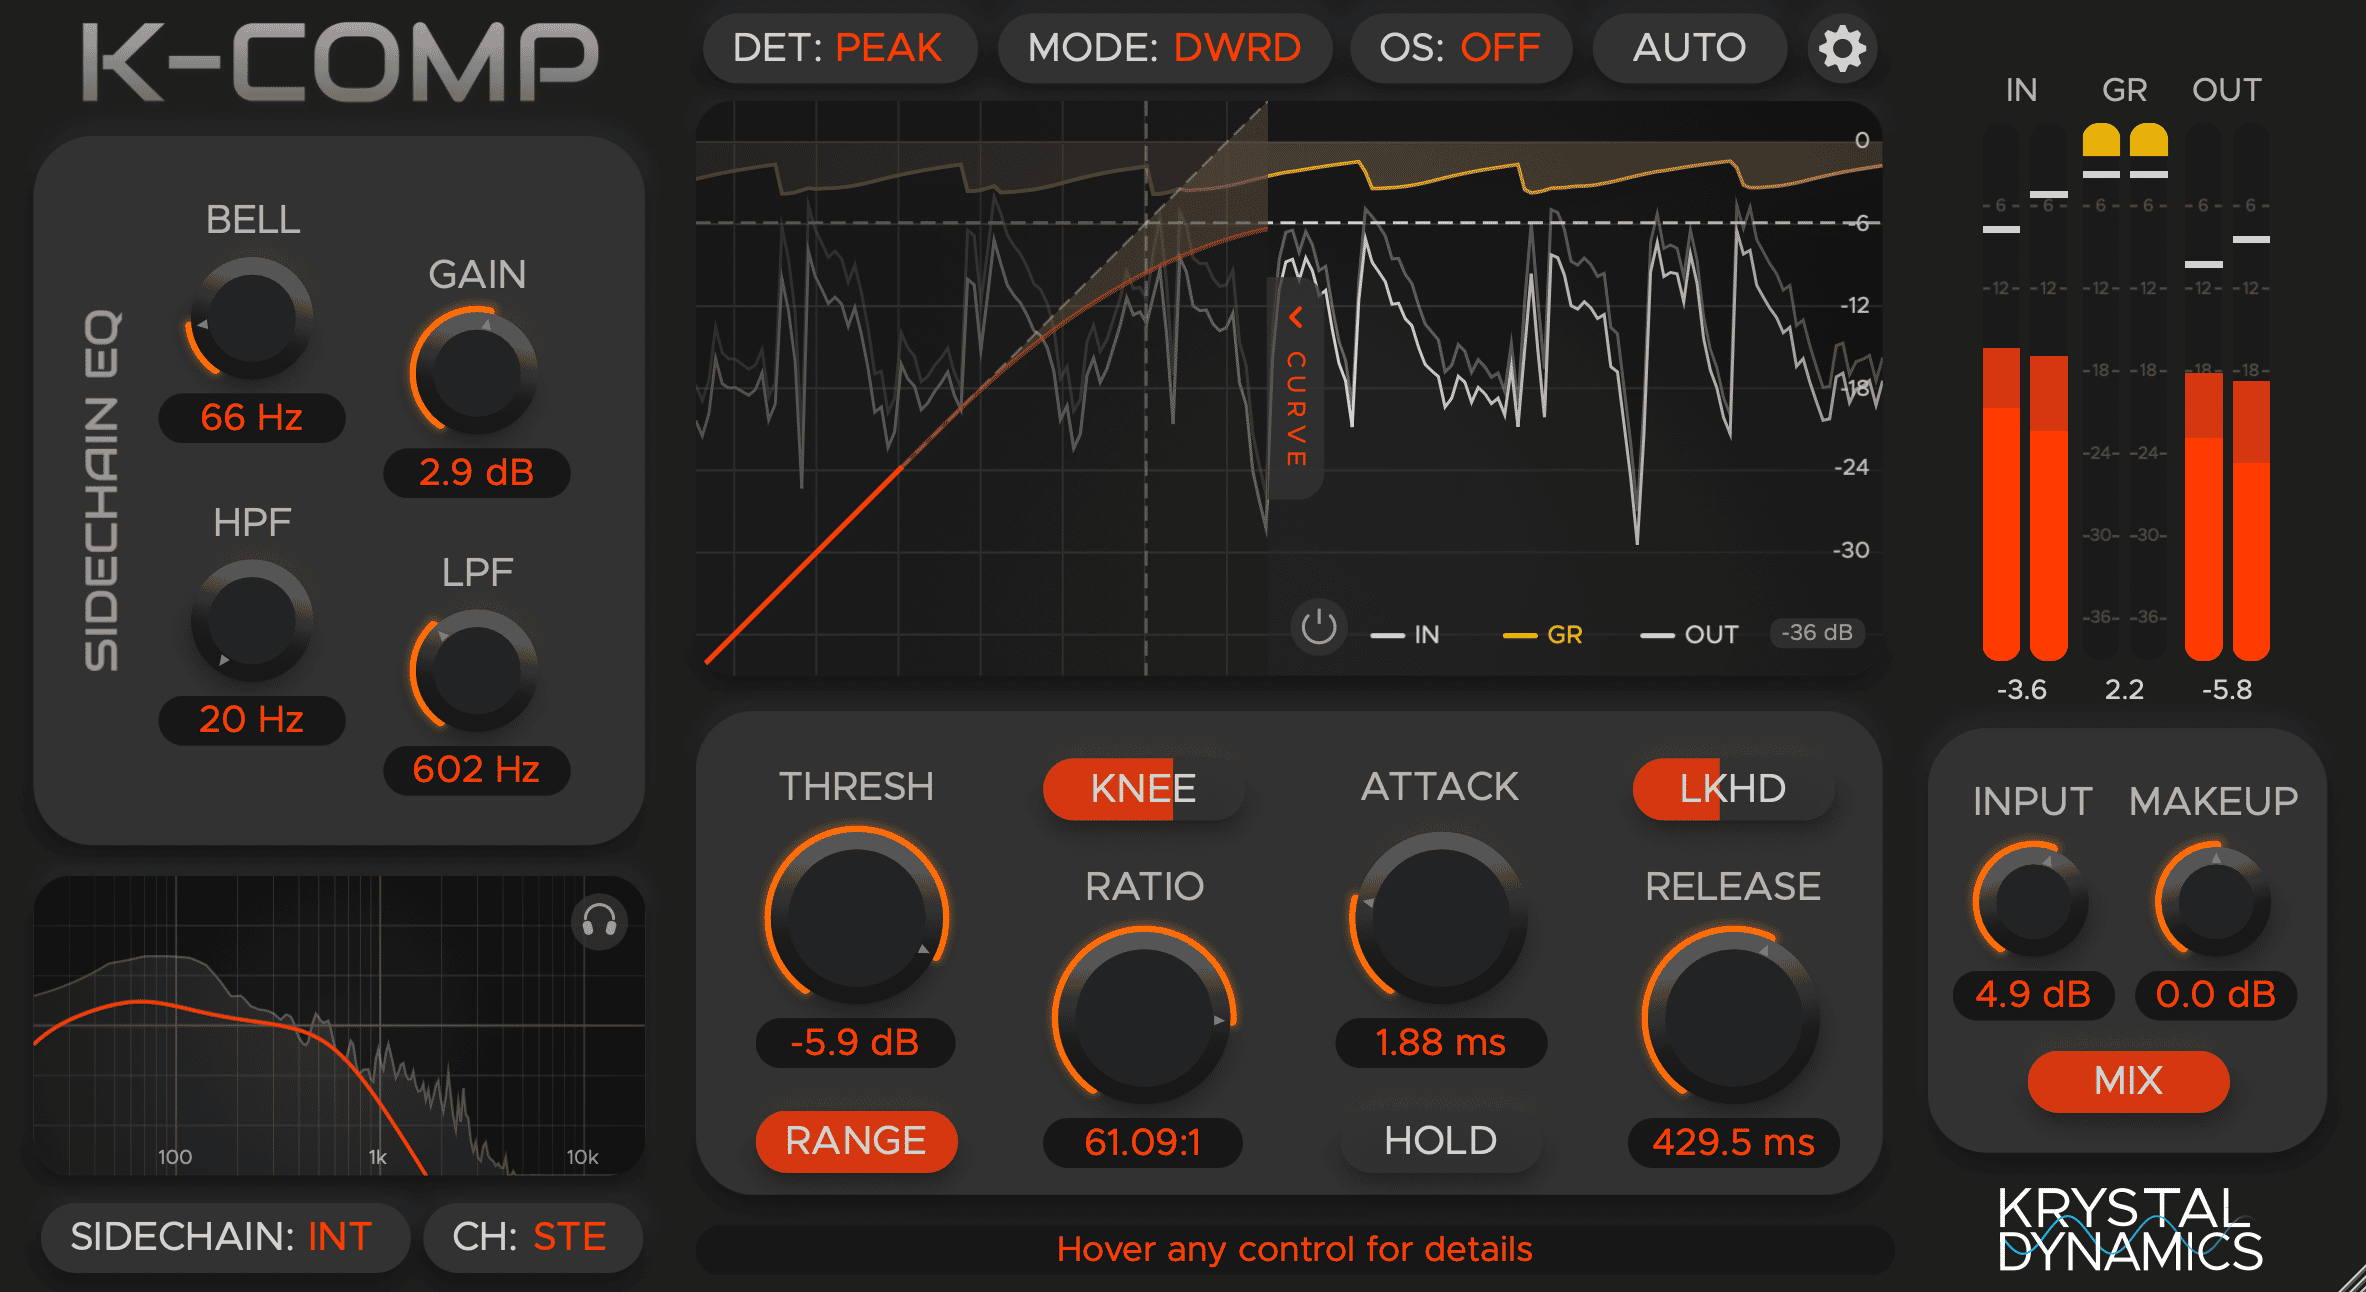
Task: Click the 61.09:1 ratio value field
Action: tap(1143, 1143)
